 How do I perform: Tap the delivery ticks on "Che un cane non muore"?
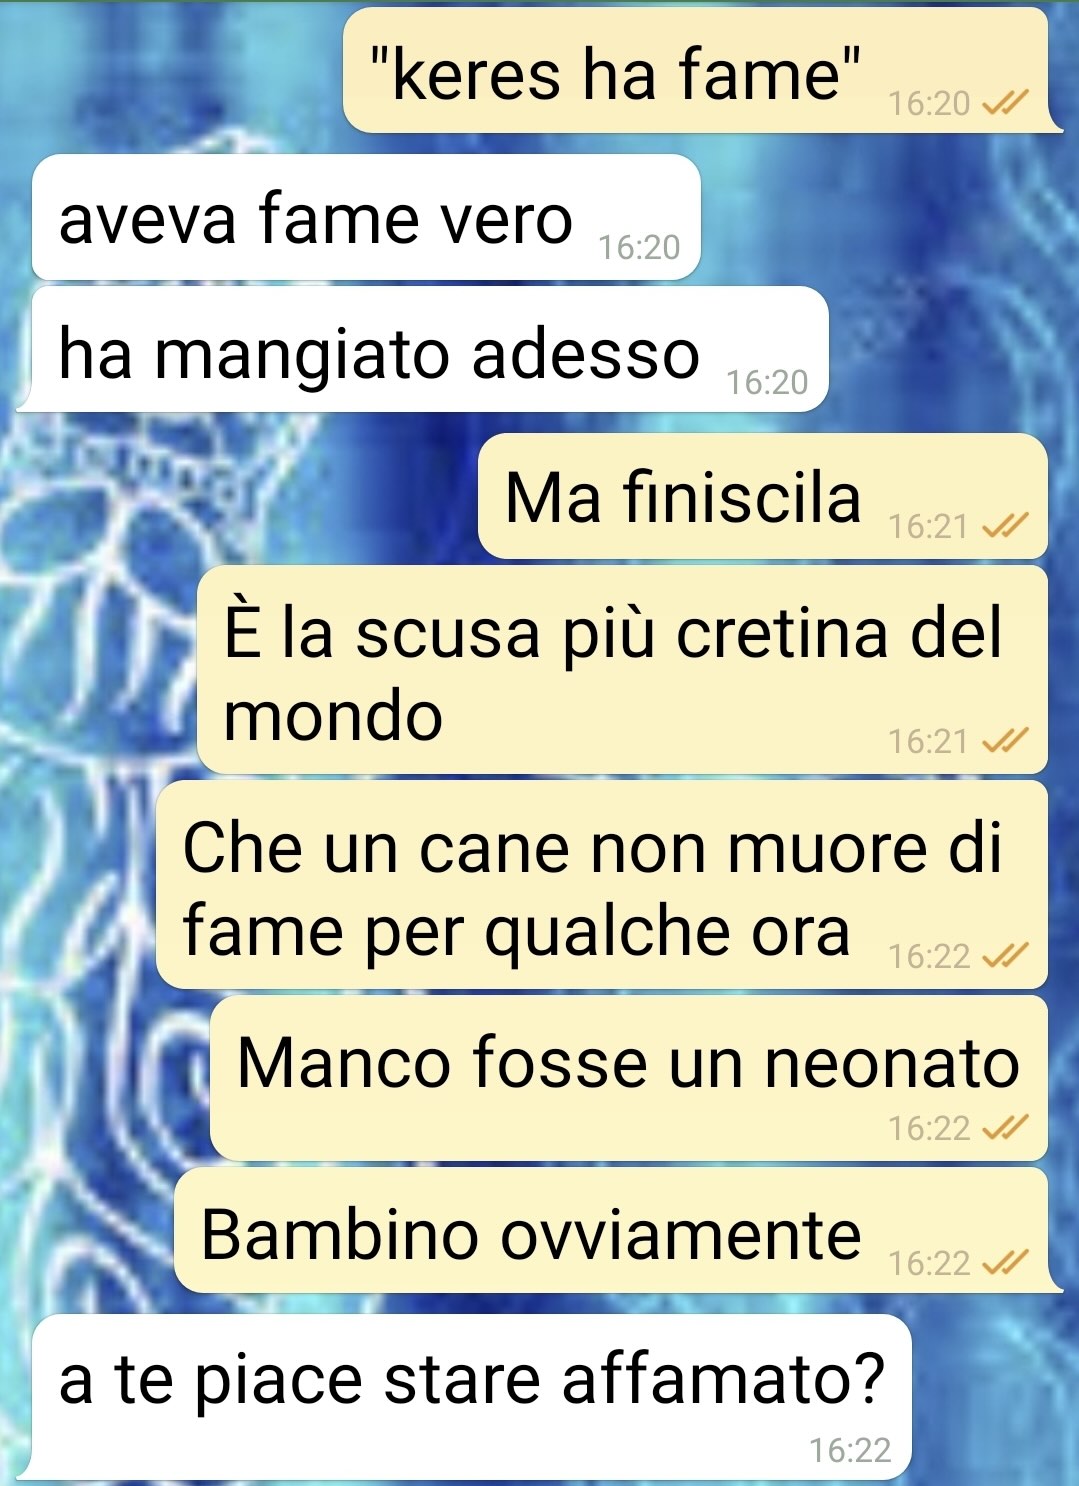(x=1005, y=956)
